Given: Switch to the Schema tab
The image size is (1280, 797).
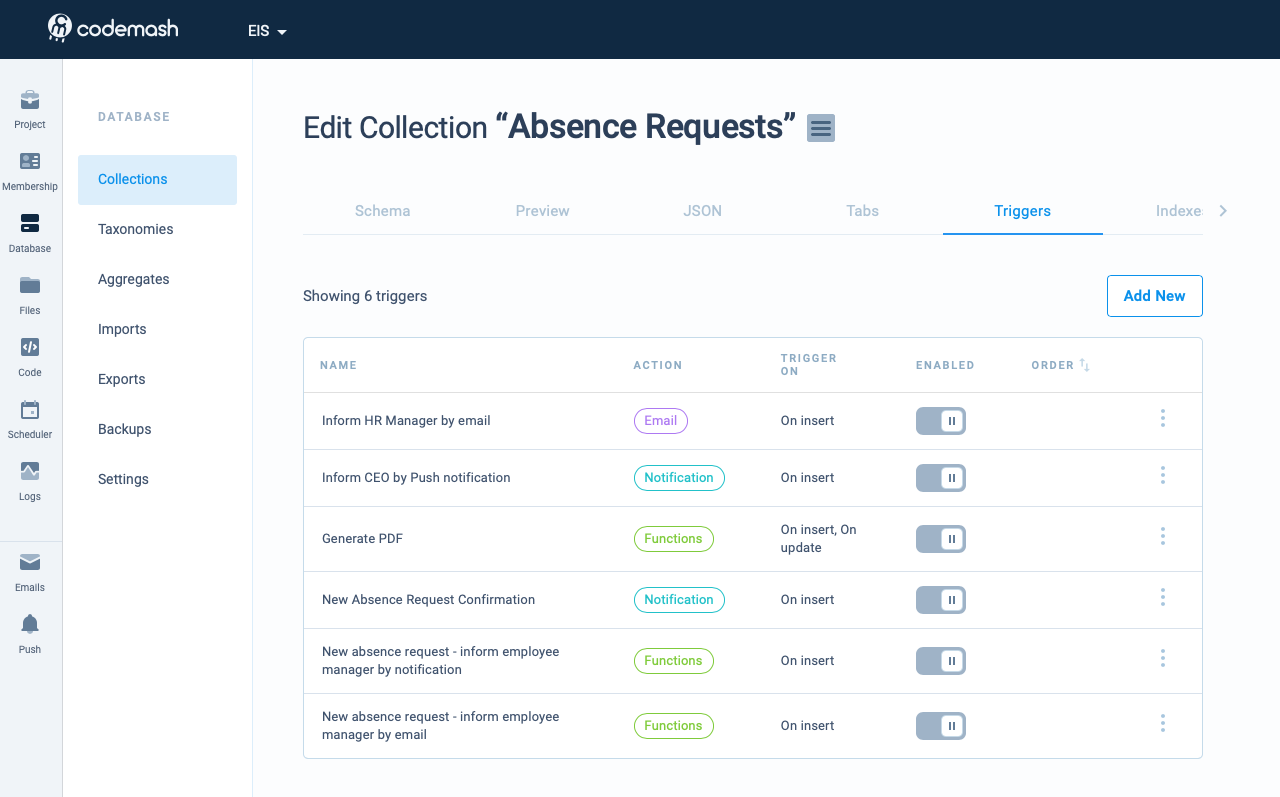Looking at the screenshot, I should point(382,211).
